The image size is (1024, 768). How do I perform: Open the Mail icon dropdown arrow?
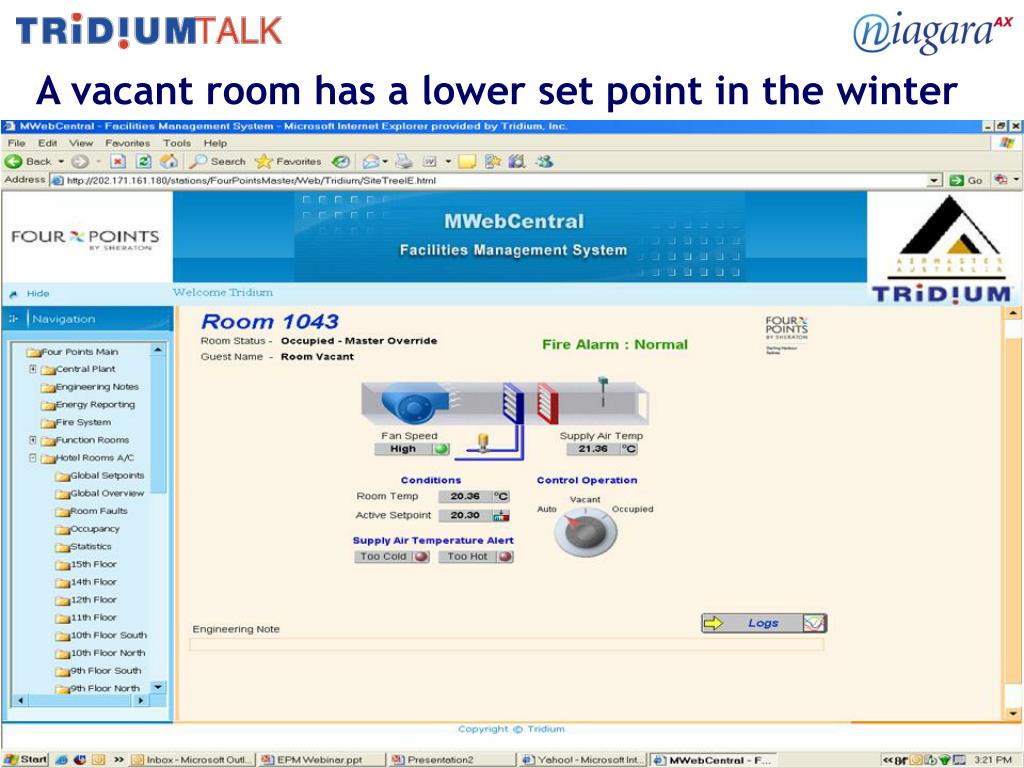coord(385,161)
